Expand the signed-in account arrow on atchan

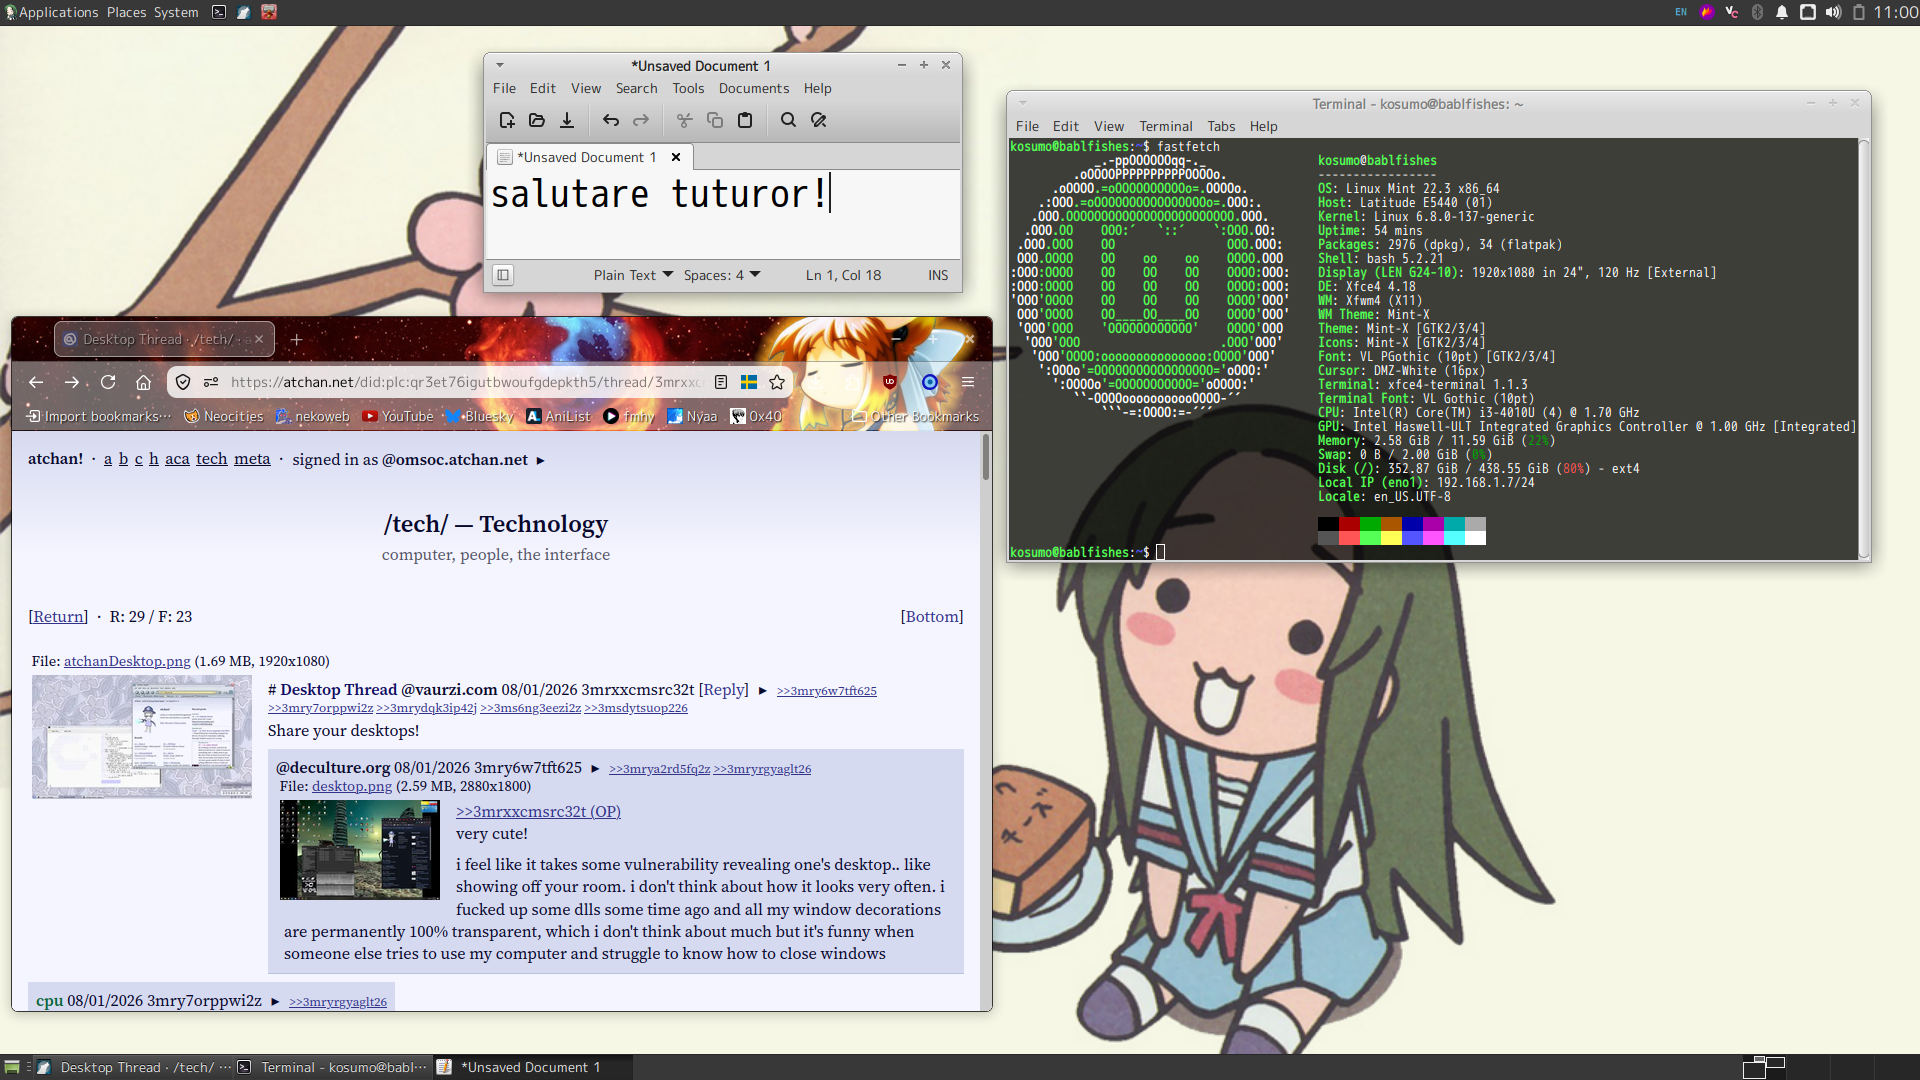point(541,461)
